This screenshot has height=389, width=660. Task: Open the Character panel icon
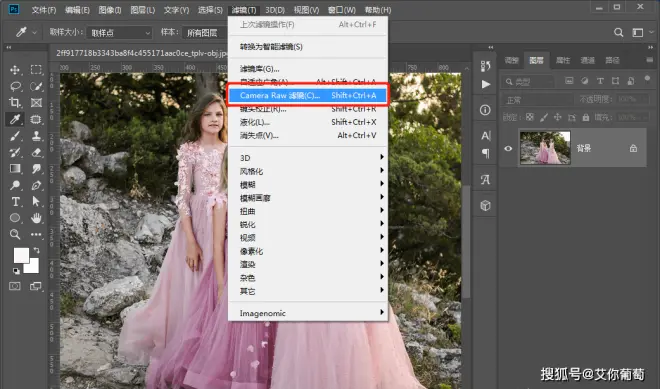[485, 136]
